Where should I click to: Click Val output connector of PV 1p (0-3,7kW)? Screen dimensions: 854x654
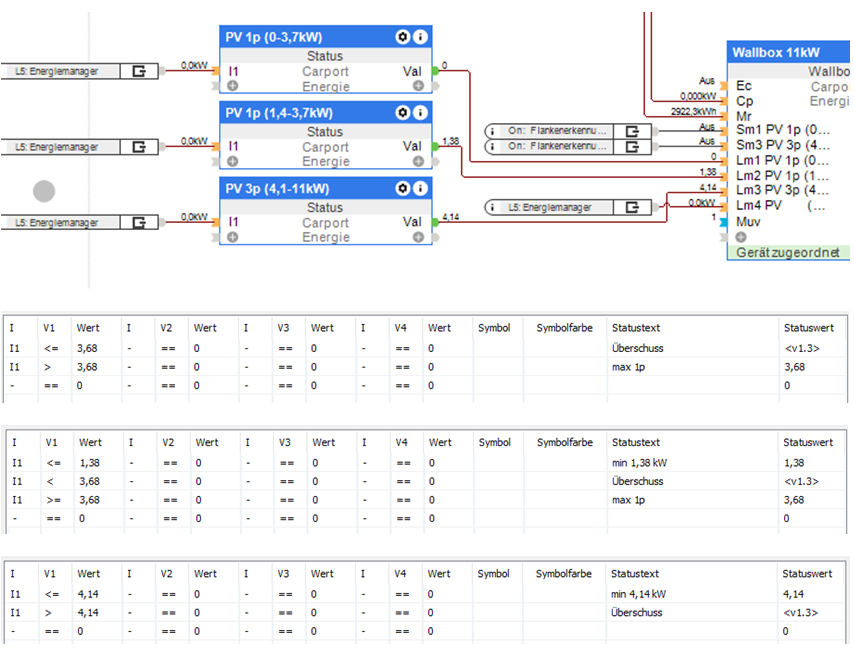(435, 71)
